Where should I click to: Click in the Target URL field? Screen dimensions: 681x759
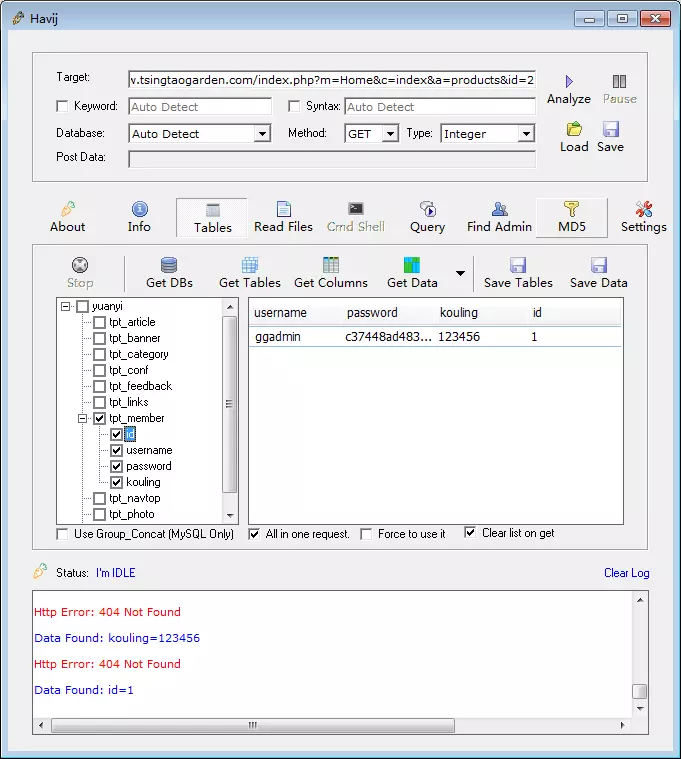pos(332,79)
